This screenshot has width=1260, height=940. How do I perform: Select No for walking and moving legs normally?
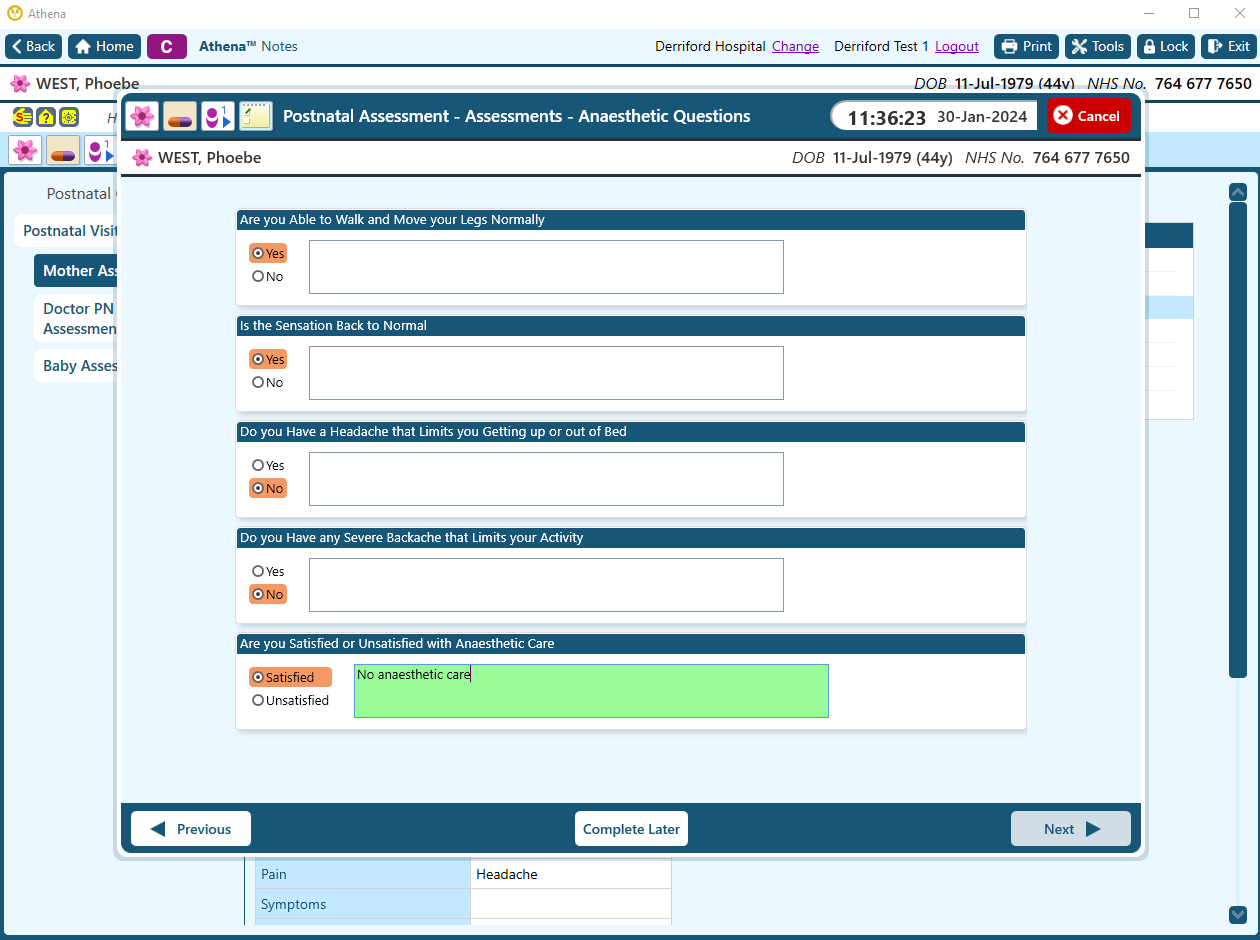pyautogui.click(x=268, y=276)
